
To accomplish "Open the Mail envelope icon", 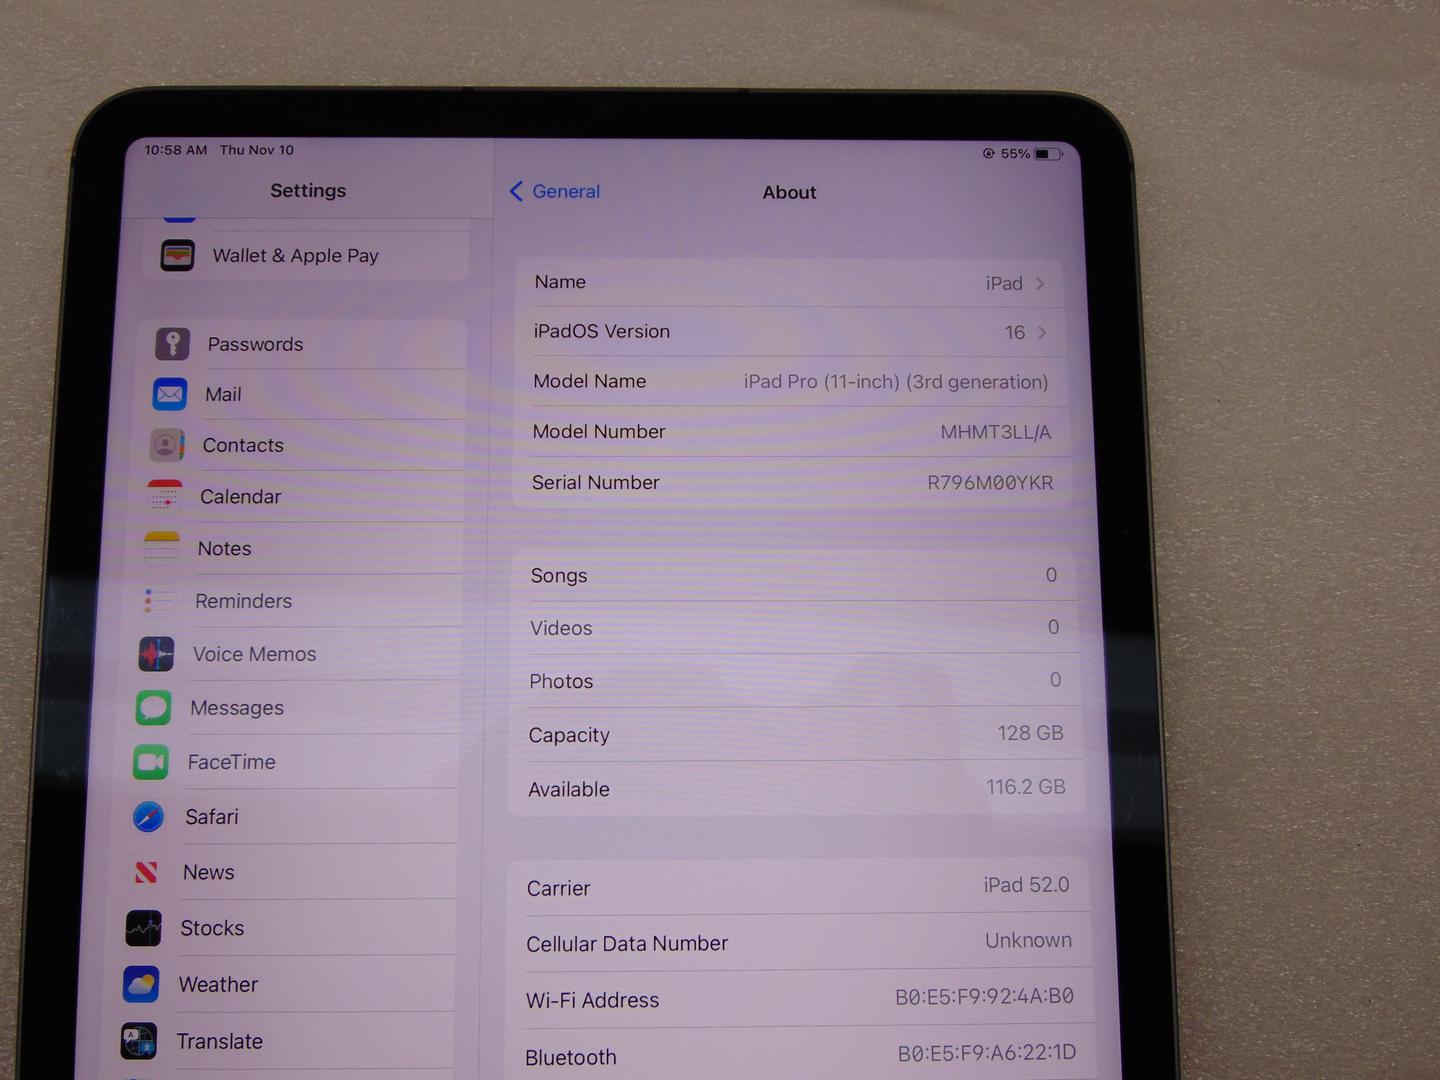I will 170,394.
